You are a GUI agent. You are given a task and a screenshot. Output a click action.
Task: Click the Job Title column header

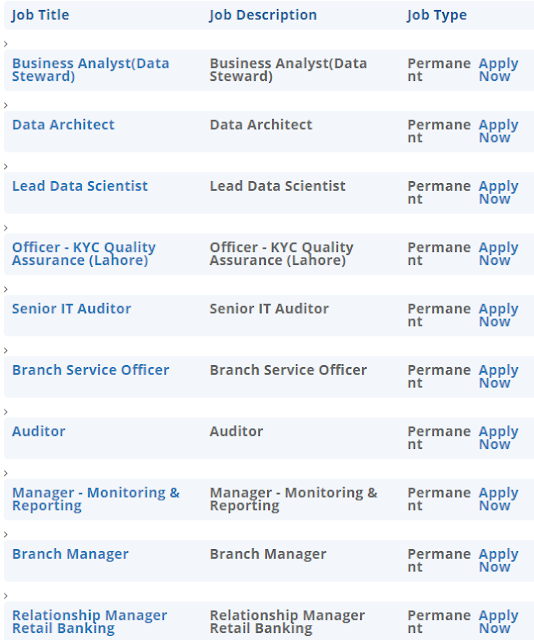[x=40, y=15]
